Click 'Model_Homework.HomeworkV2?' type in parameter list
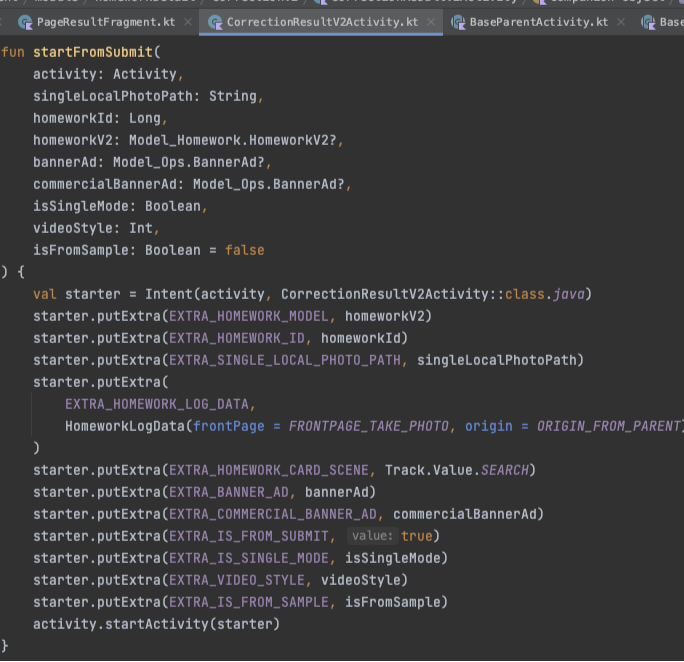684x662 pixels. tap(233, 140)
